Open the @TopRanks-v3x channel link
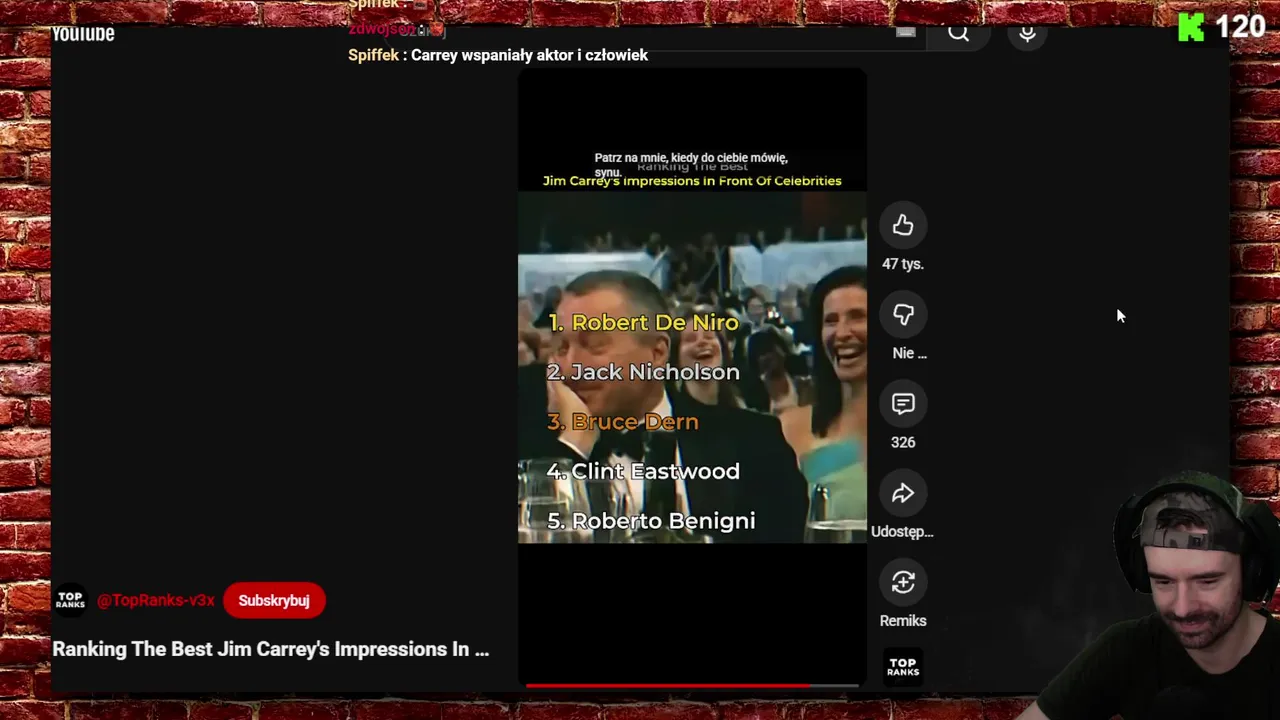1280x720 pixels. click(156, 600)
